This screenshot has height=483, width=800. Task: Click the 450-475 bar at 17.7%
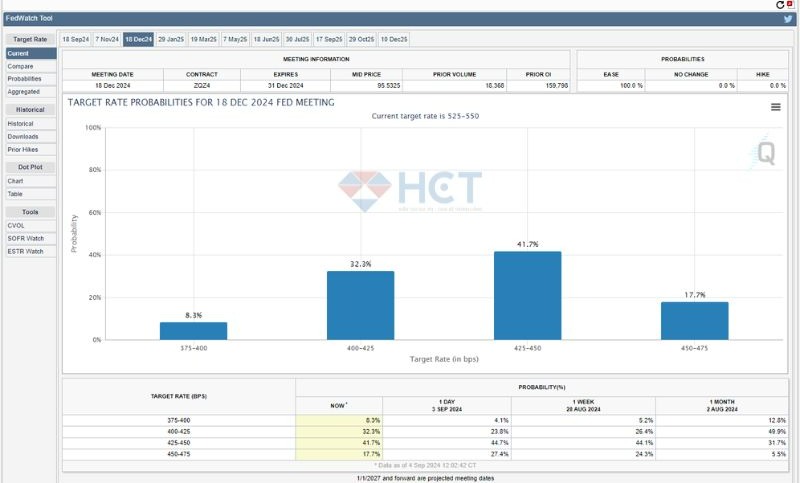pyautogui.click(x=694, y=321)
